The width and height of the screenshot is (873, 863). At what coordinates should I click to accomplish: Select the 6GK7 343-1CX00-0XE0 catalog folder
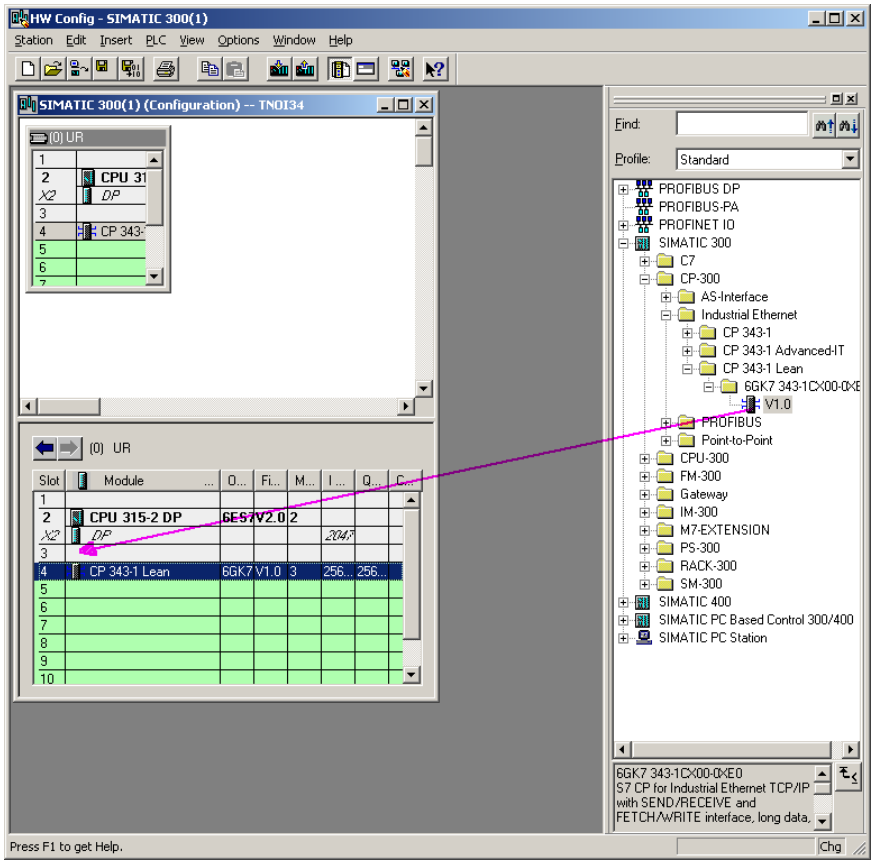click(801, 386)
